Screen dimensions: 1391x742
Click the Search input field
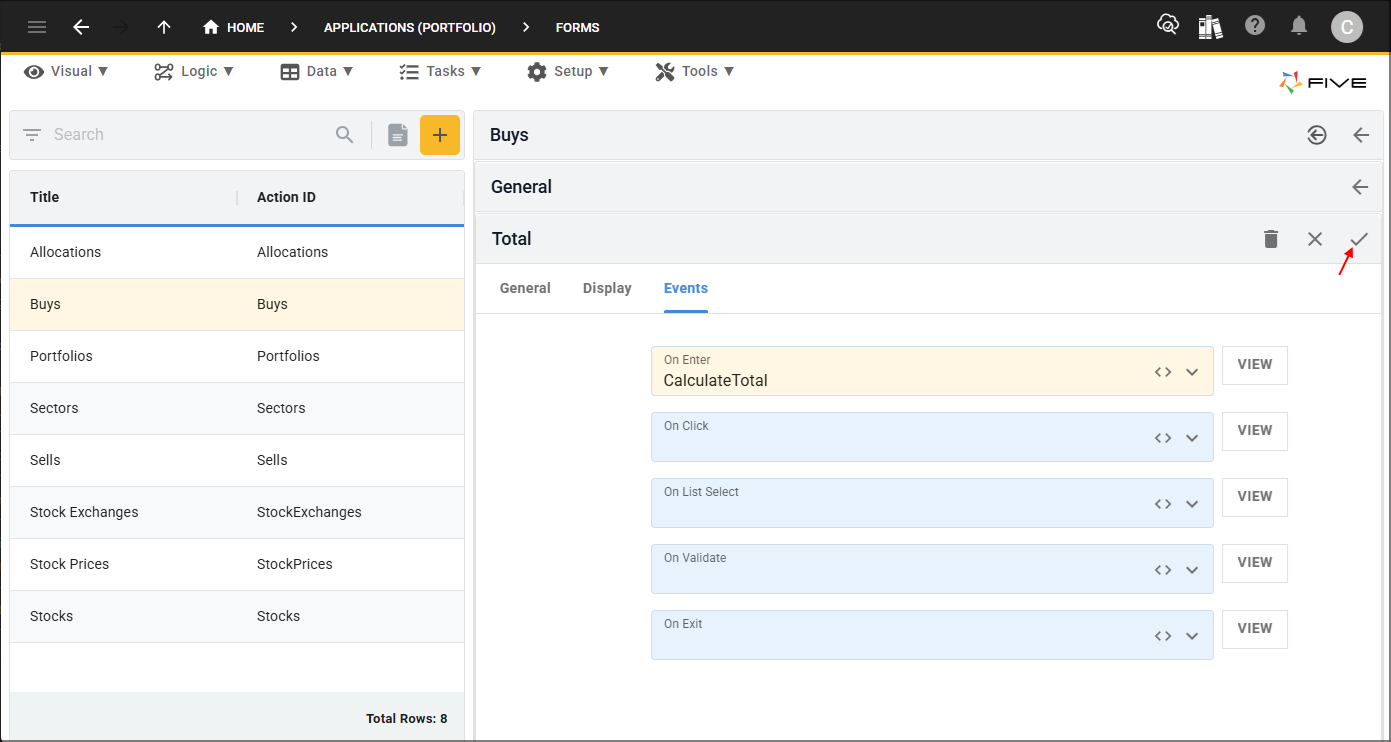pos(190,135)
